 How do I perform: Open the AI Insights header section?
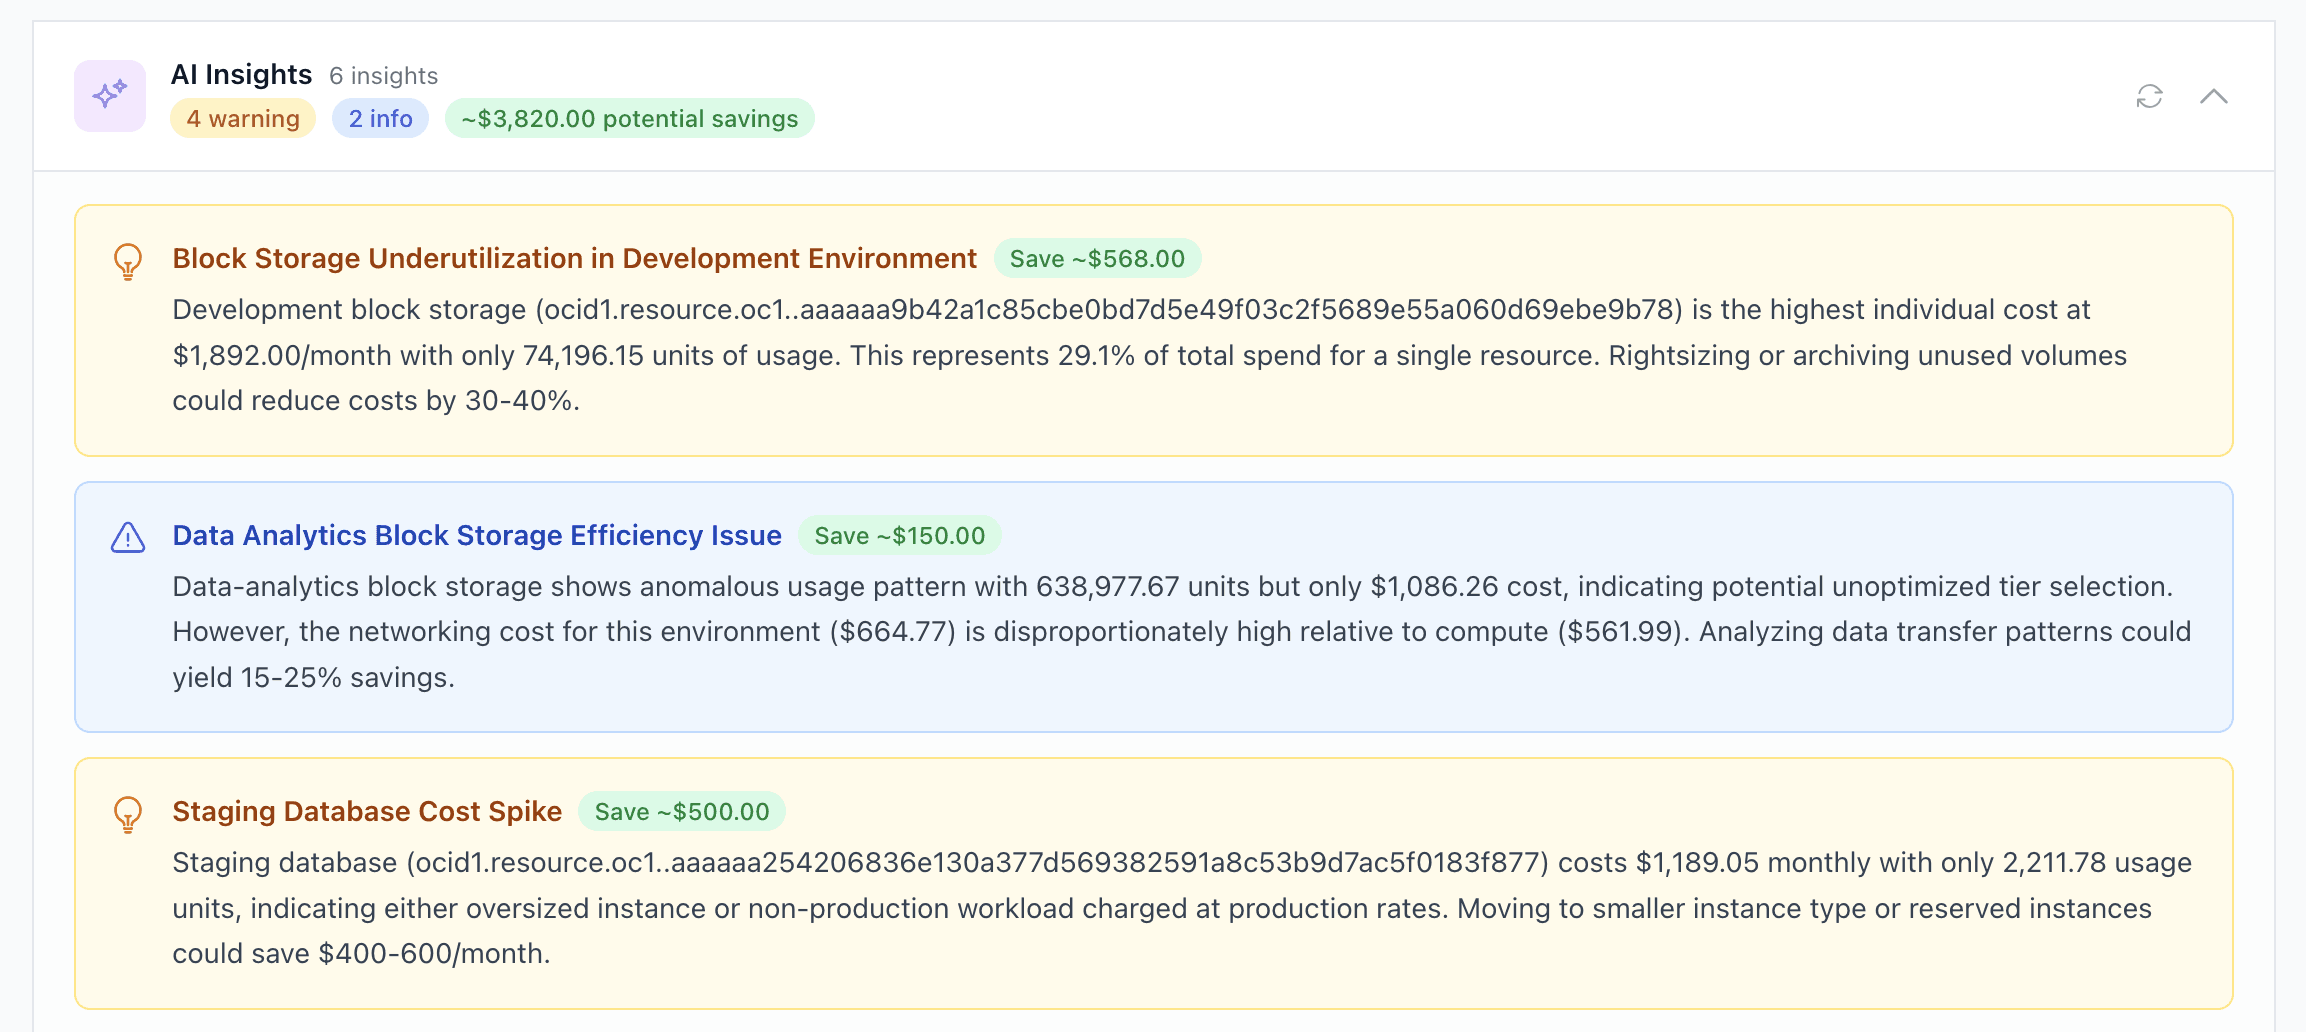[241, 74]
